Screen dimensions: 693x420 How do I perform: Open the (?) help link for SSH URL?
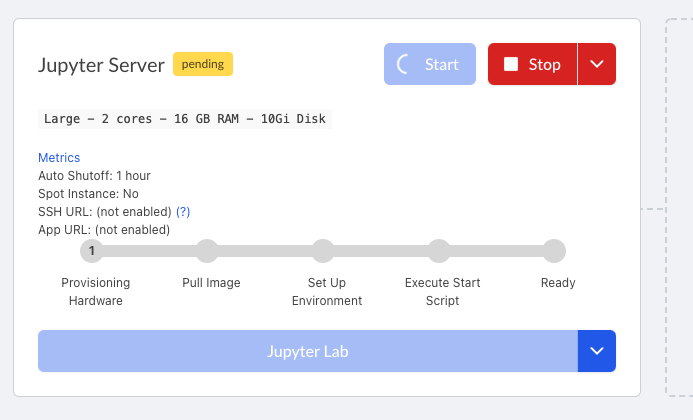[x=183, y=212]
